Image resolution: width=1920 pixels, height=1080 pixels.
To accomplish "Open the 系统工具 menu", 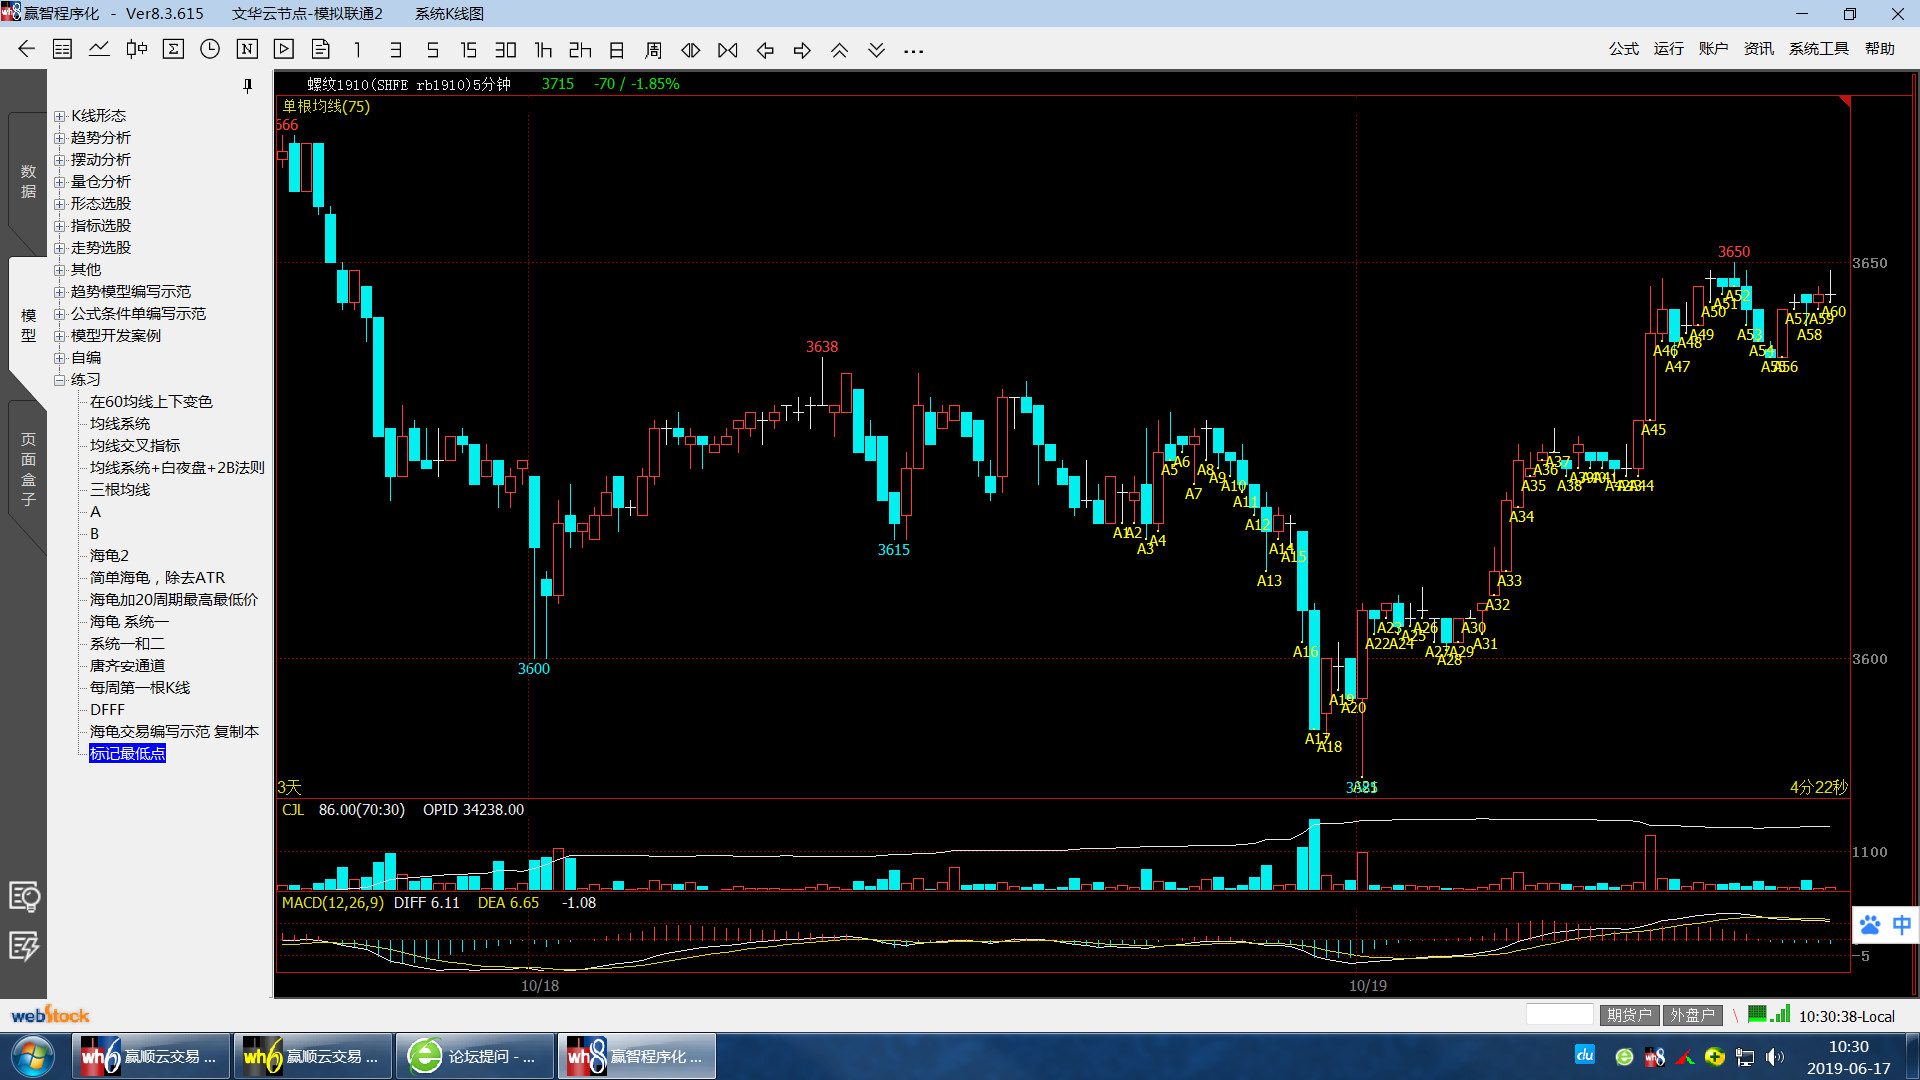I will [1818, 49].
